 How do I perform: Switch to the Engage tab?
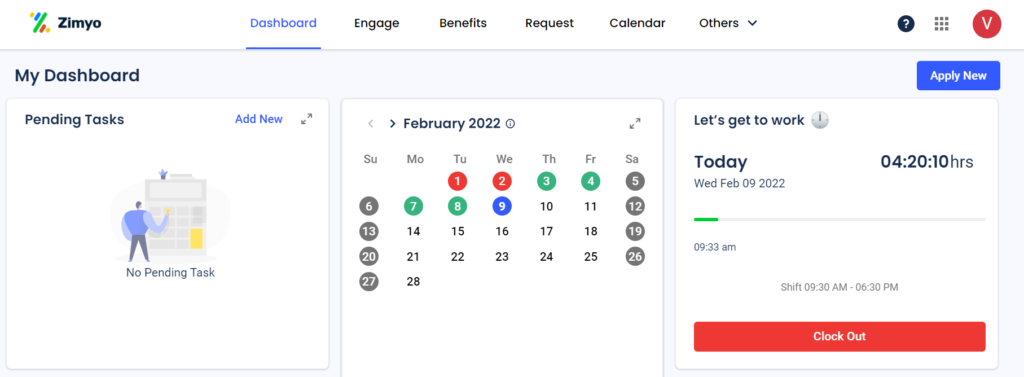[x=376, y=23]
